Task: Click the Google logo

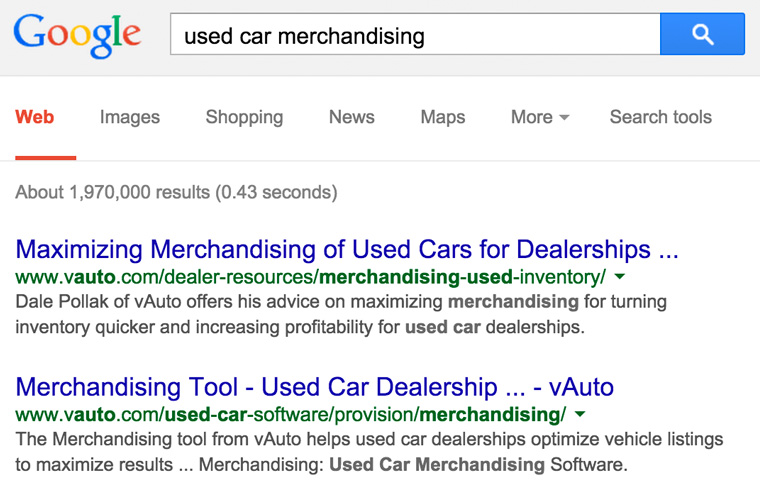Action: [78, 35]
